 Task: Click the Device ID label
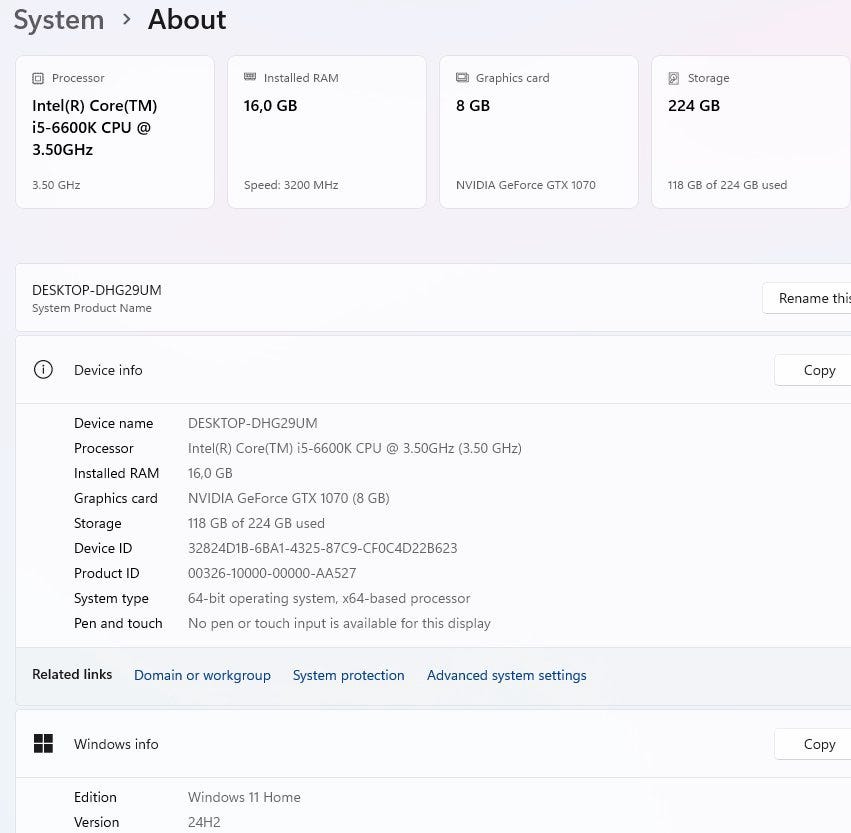103,548
